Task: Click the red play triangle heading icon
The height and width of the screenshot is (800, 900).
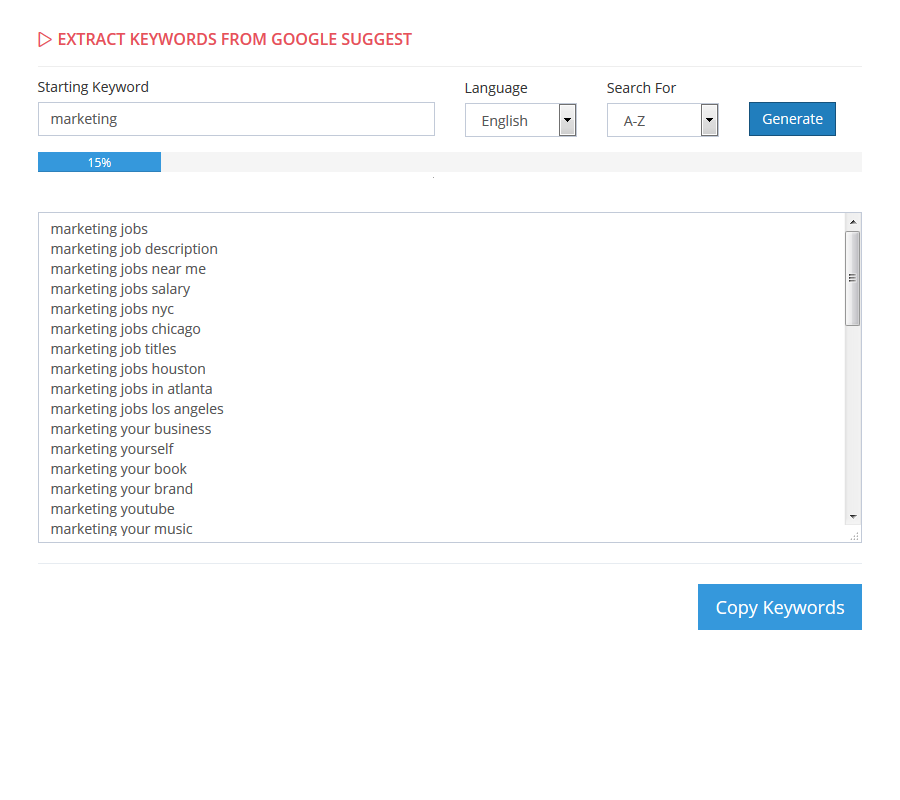Action: [45, 40]
